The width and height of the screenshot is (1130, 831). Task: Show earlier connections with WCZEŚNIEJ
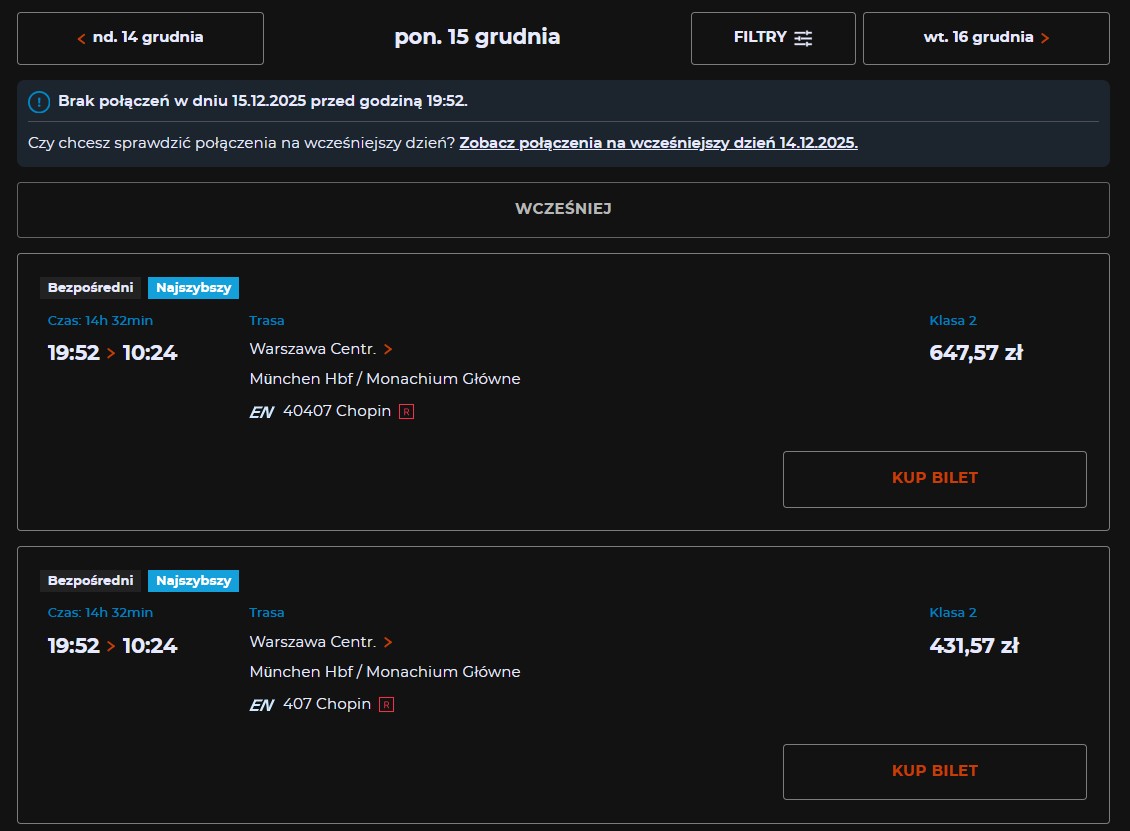[x=564, y=210]
